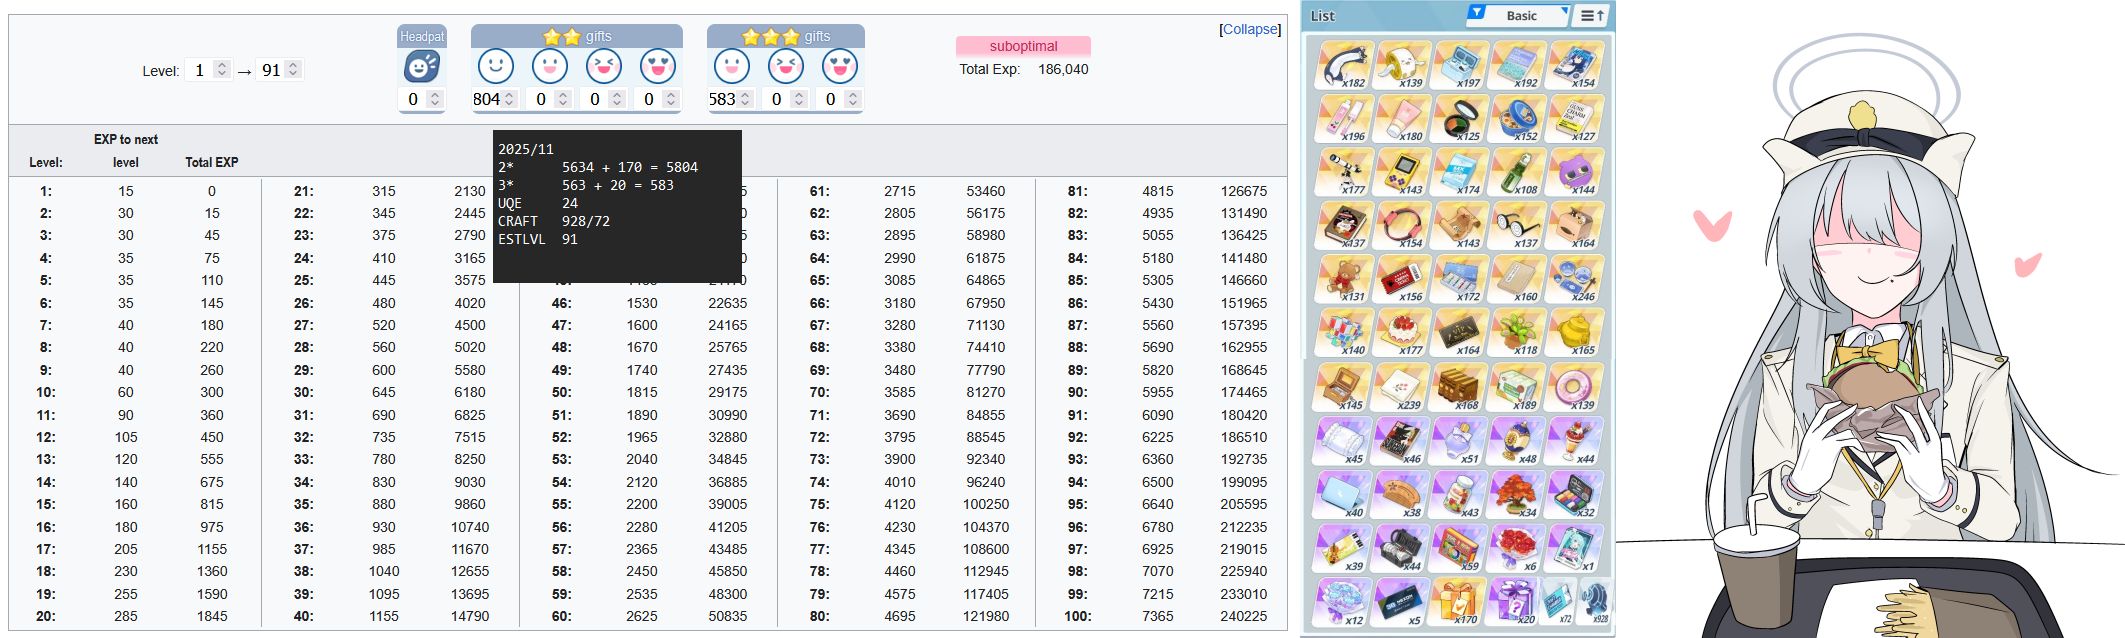2125x638 pixels.
Task: Click the List panel title
Action: click(1323, 16)
